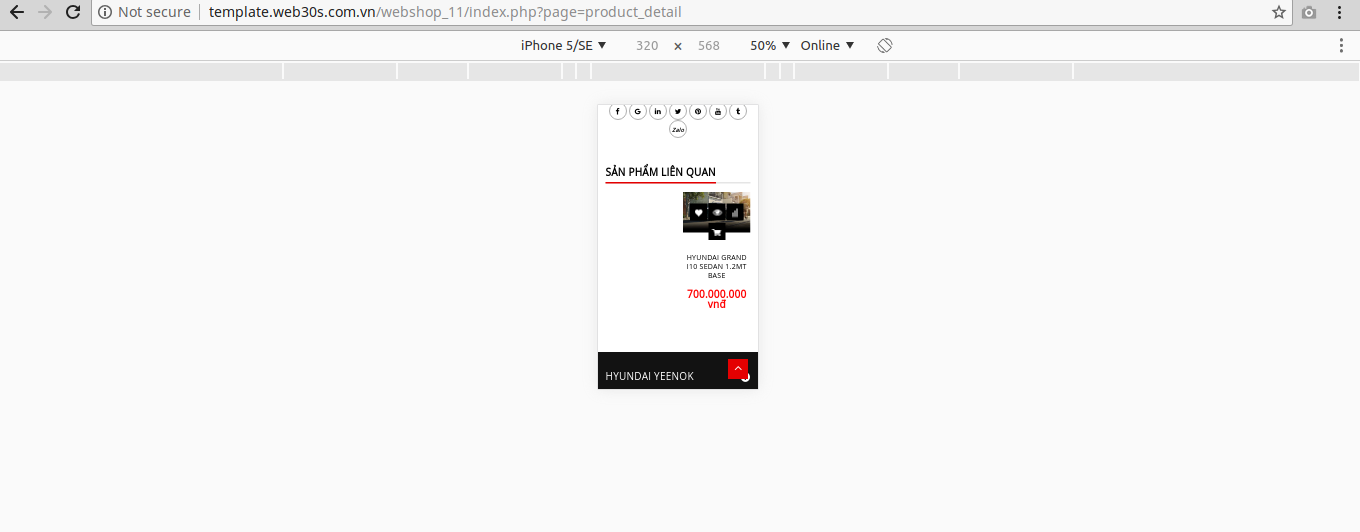Screen dimensions: 1360x532
Task: Click the 'SẢN PHẨM LIÊN QUAN' heading
Action: tap(660, 172)
